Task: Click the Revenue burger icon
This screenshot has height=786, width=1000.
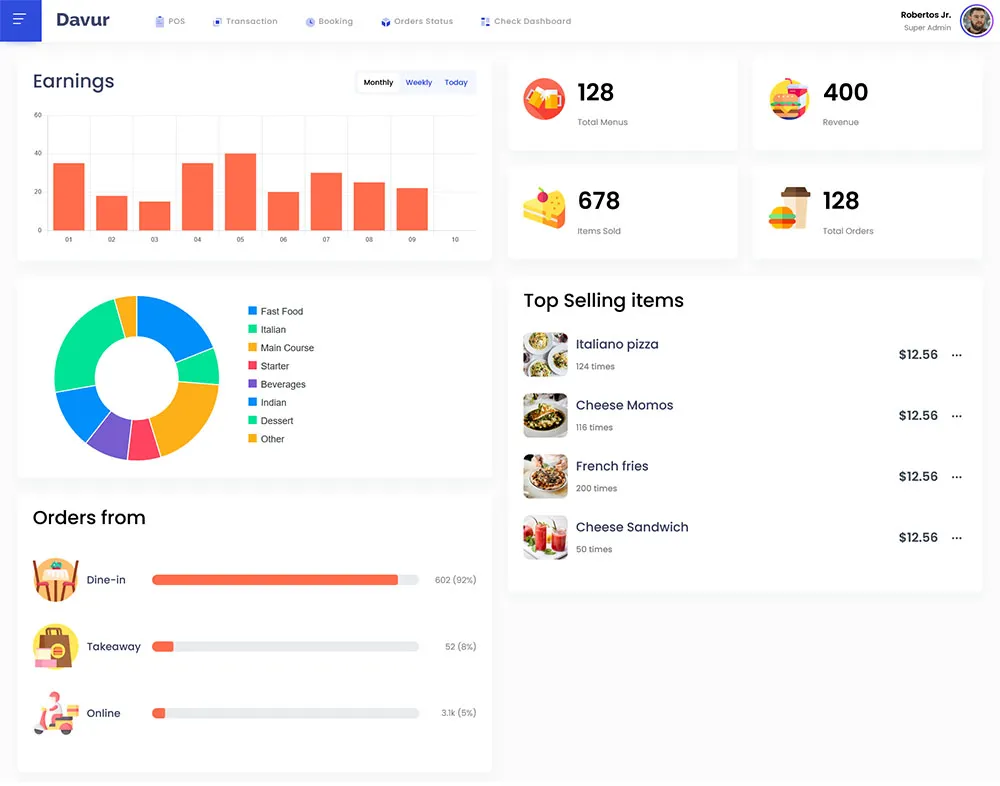Action: tap(790, 99)
